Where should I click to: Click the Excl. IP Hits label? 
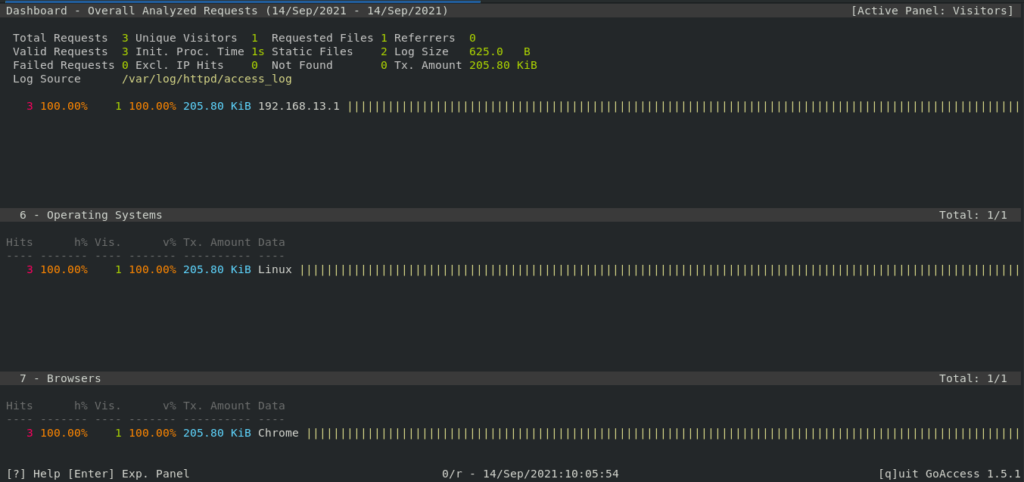(180, 65)
